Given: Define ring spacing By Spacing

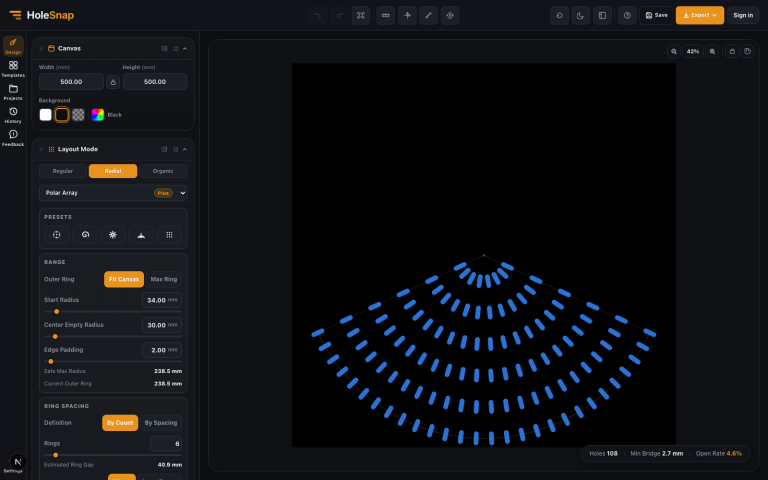Looking at the screenshot, I should point(161,423).
